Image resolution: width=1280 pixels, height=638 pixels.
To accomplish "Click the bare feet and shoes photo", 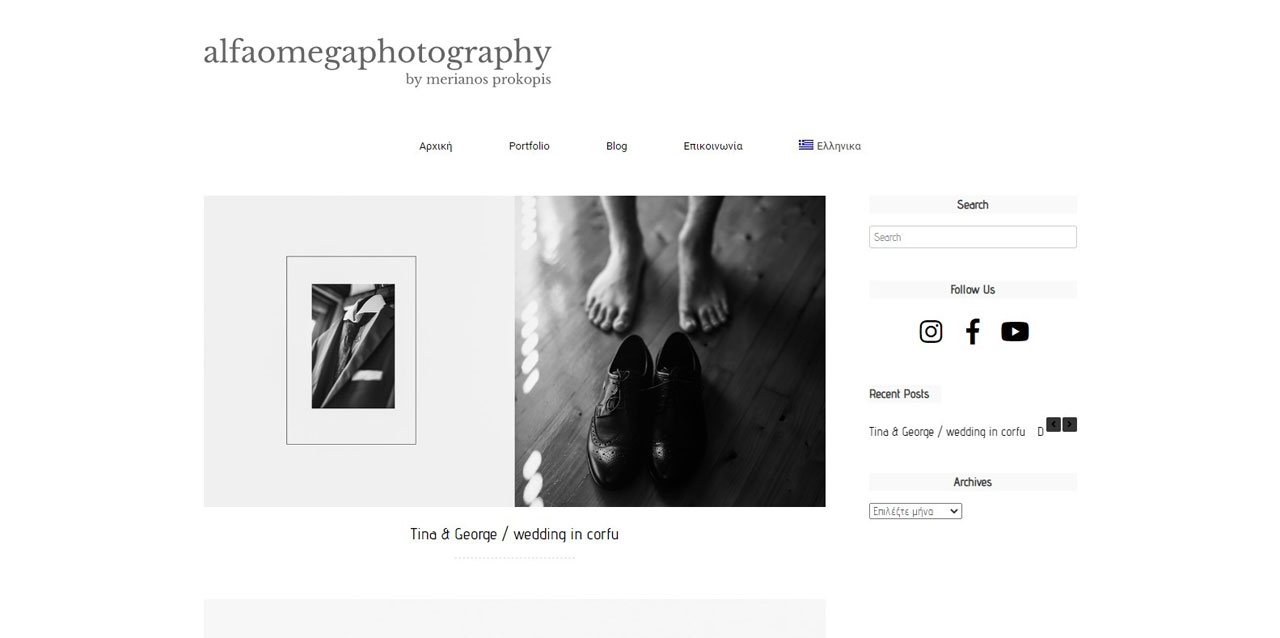I will point(670,351).
